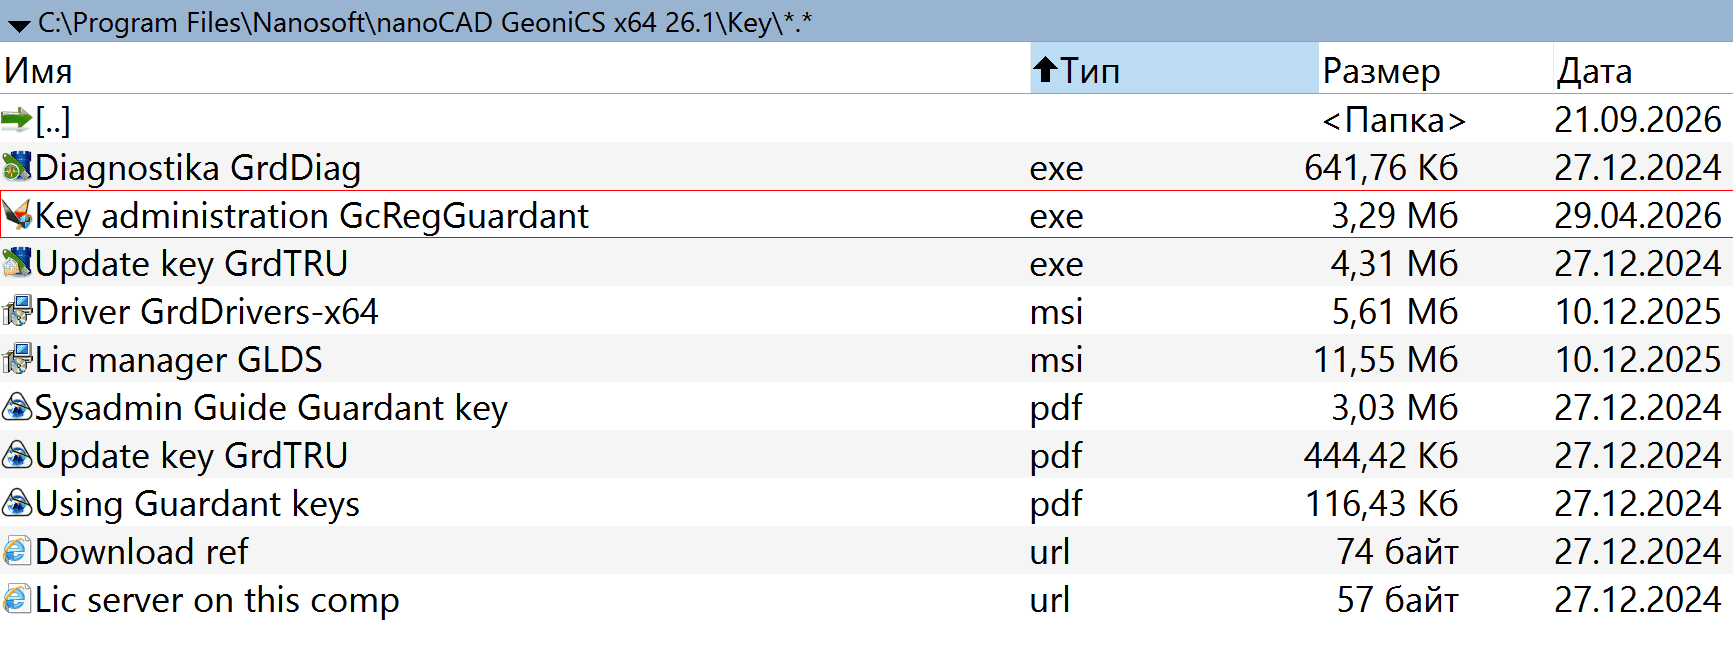This screenshot has height=645, width=1733.
Task: Click the Update key GrdTRU exe icon
Action: pos(17,263)
